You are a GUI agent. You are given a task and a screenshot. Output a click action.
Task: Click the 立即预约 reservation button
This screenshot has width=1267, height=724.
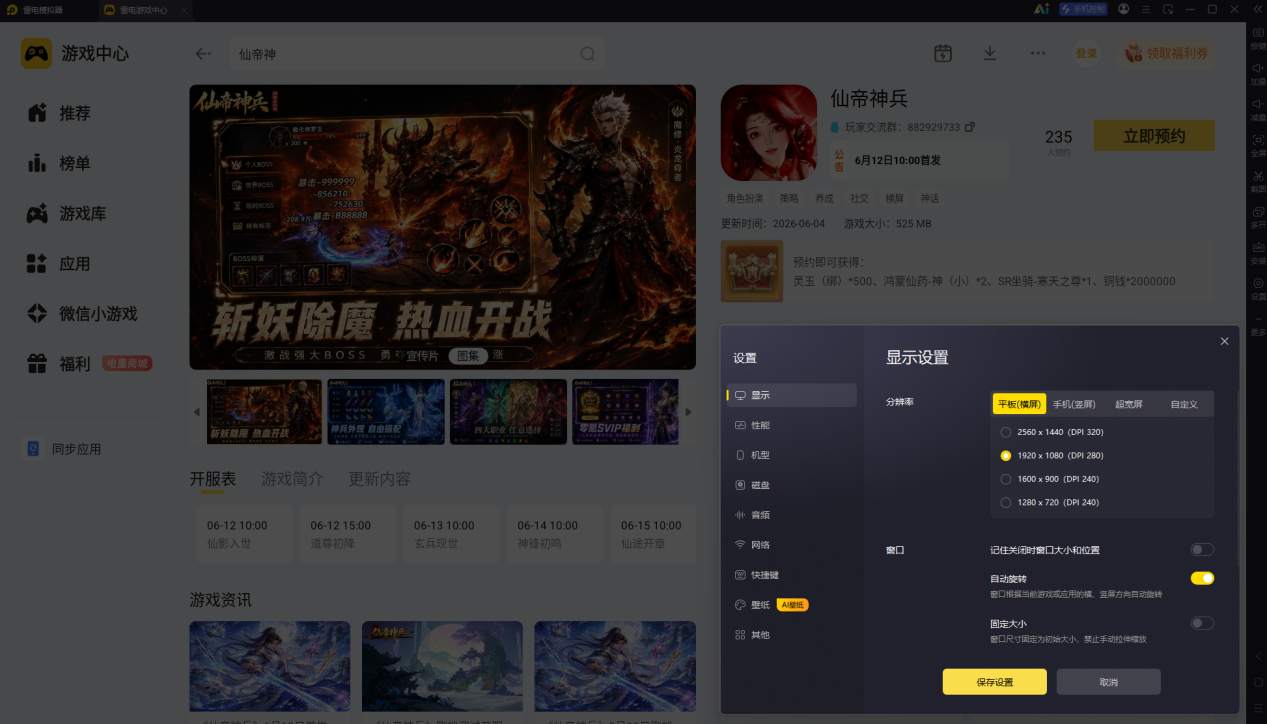click(x=1154, y=136)
